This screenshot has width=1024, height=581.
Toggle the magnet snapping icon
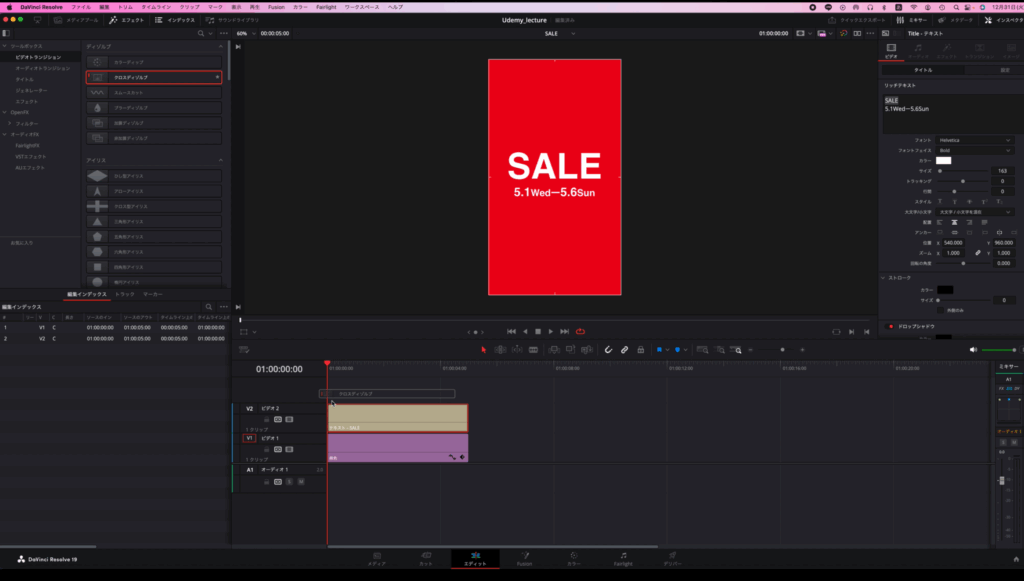click(x=608, y=350)
